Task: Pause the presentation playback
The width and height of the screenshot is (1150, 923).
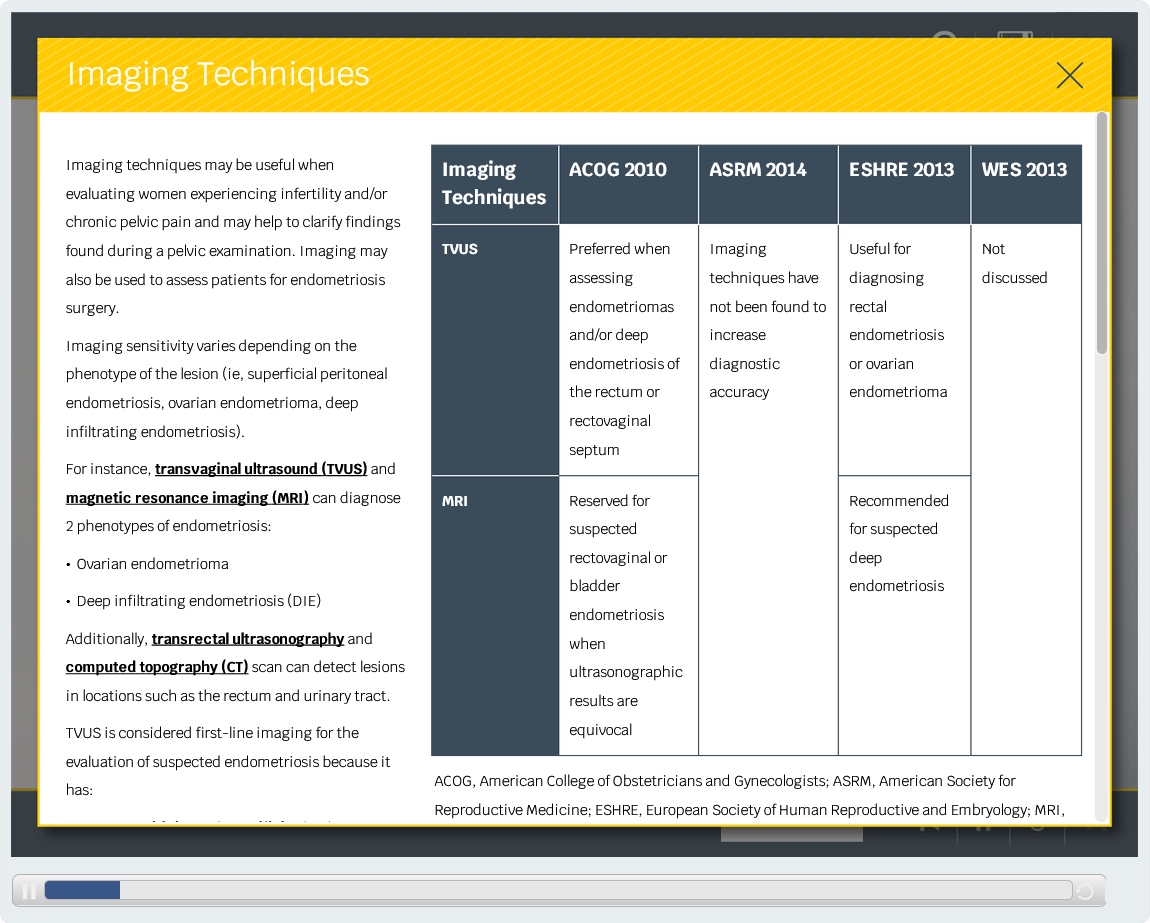Action: 29,891
